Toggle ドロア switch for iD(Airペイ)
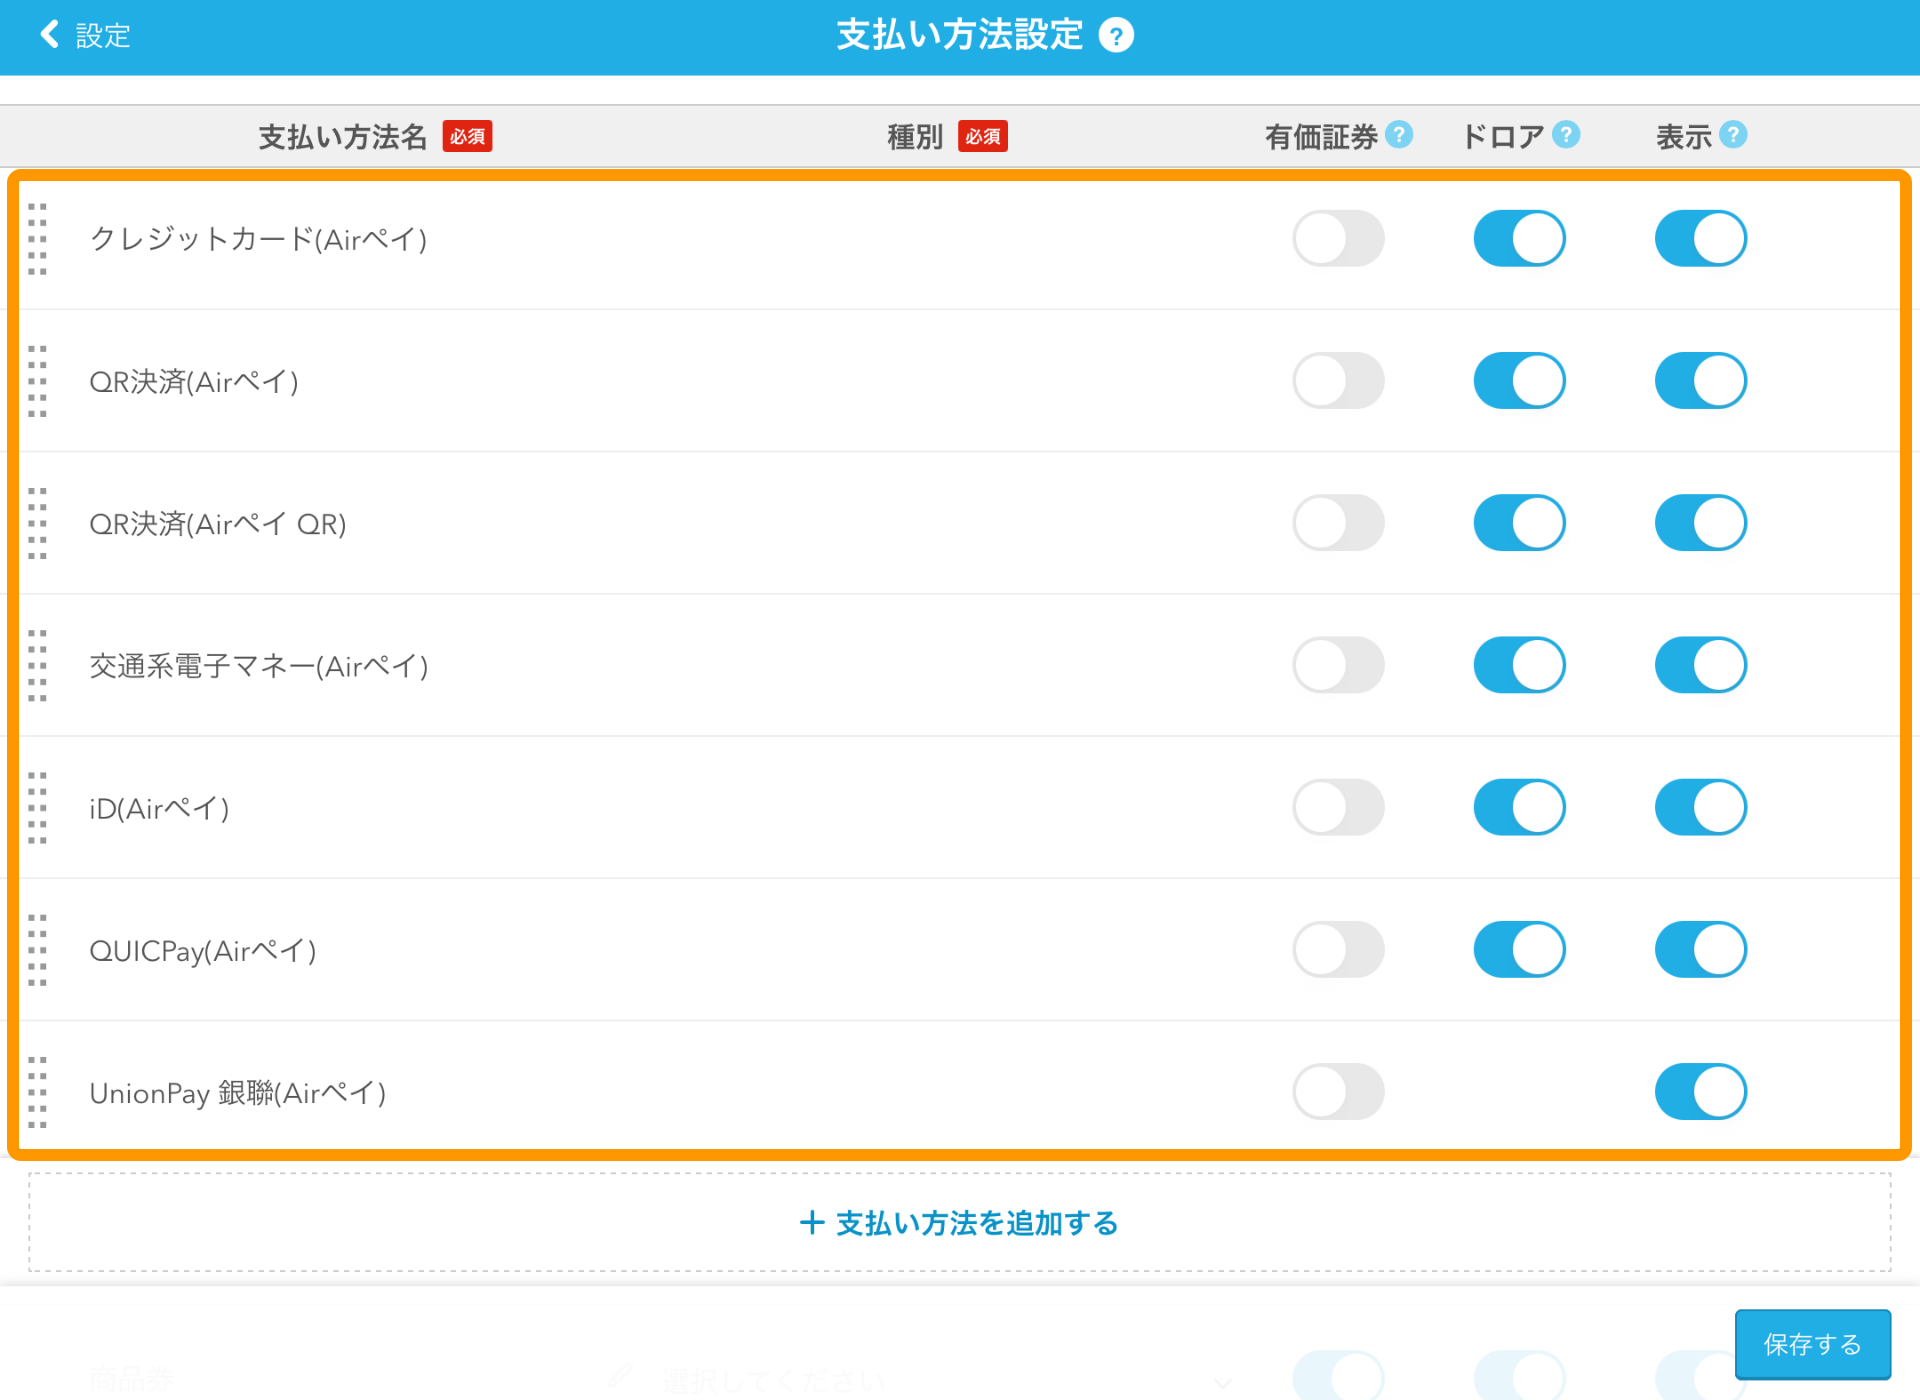The height and width of the screenshot is (1400, 1920). [1519, 808]
